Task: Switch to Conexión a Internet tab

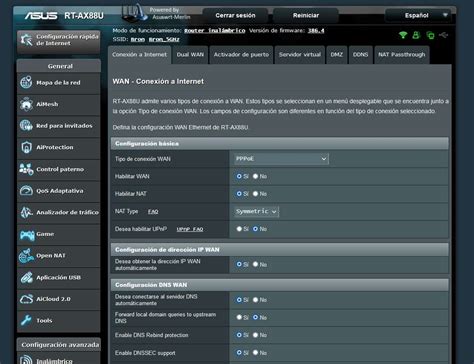Action: pos(139,55)
